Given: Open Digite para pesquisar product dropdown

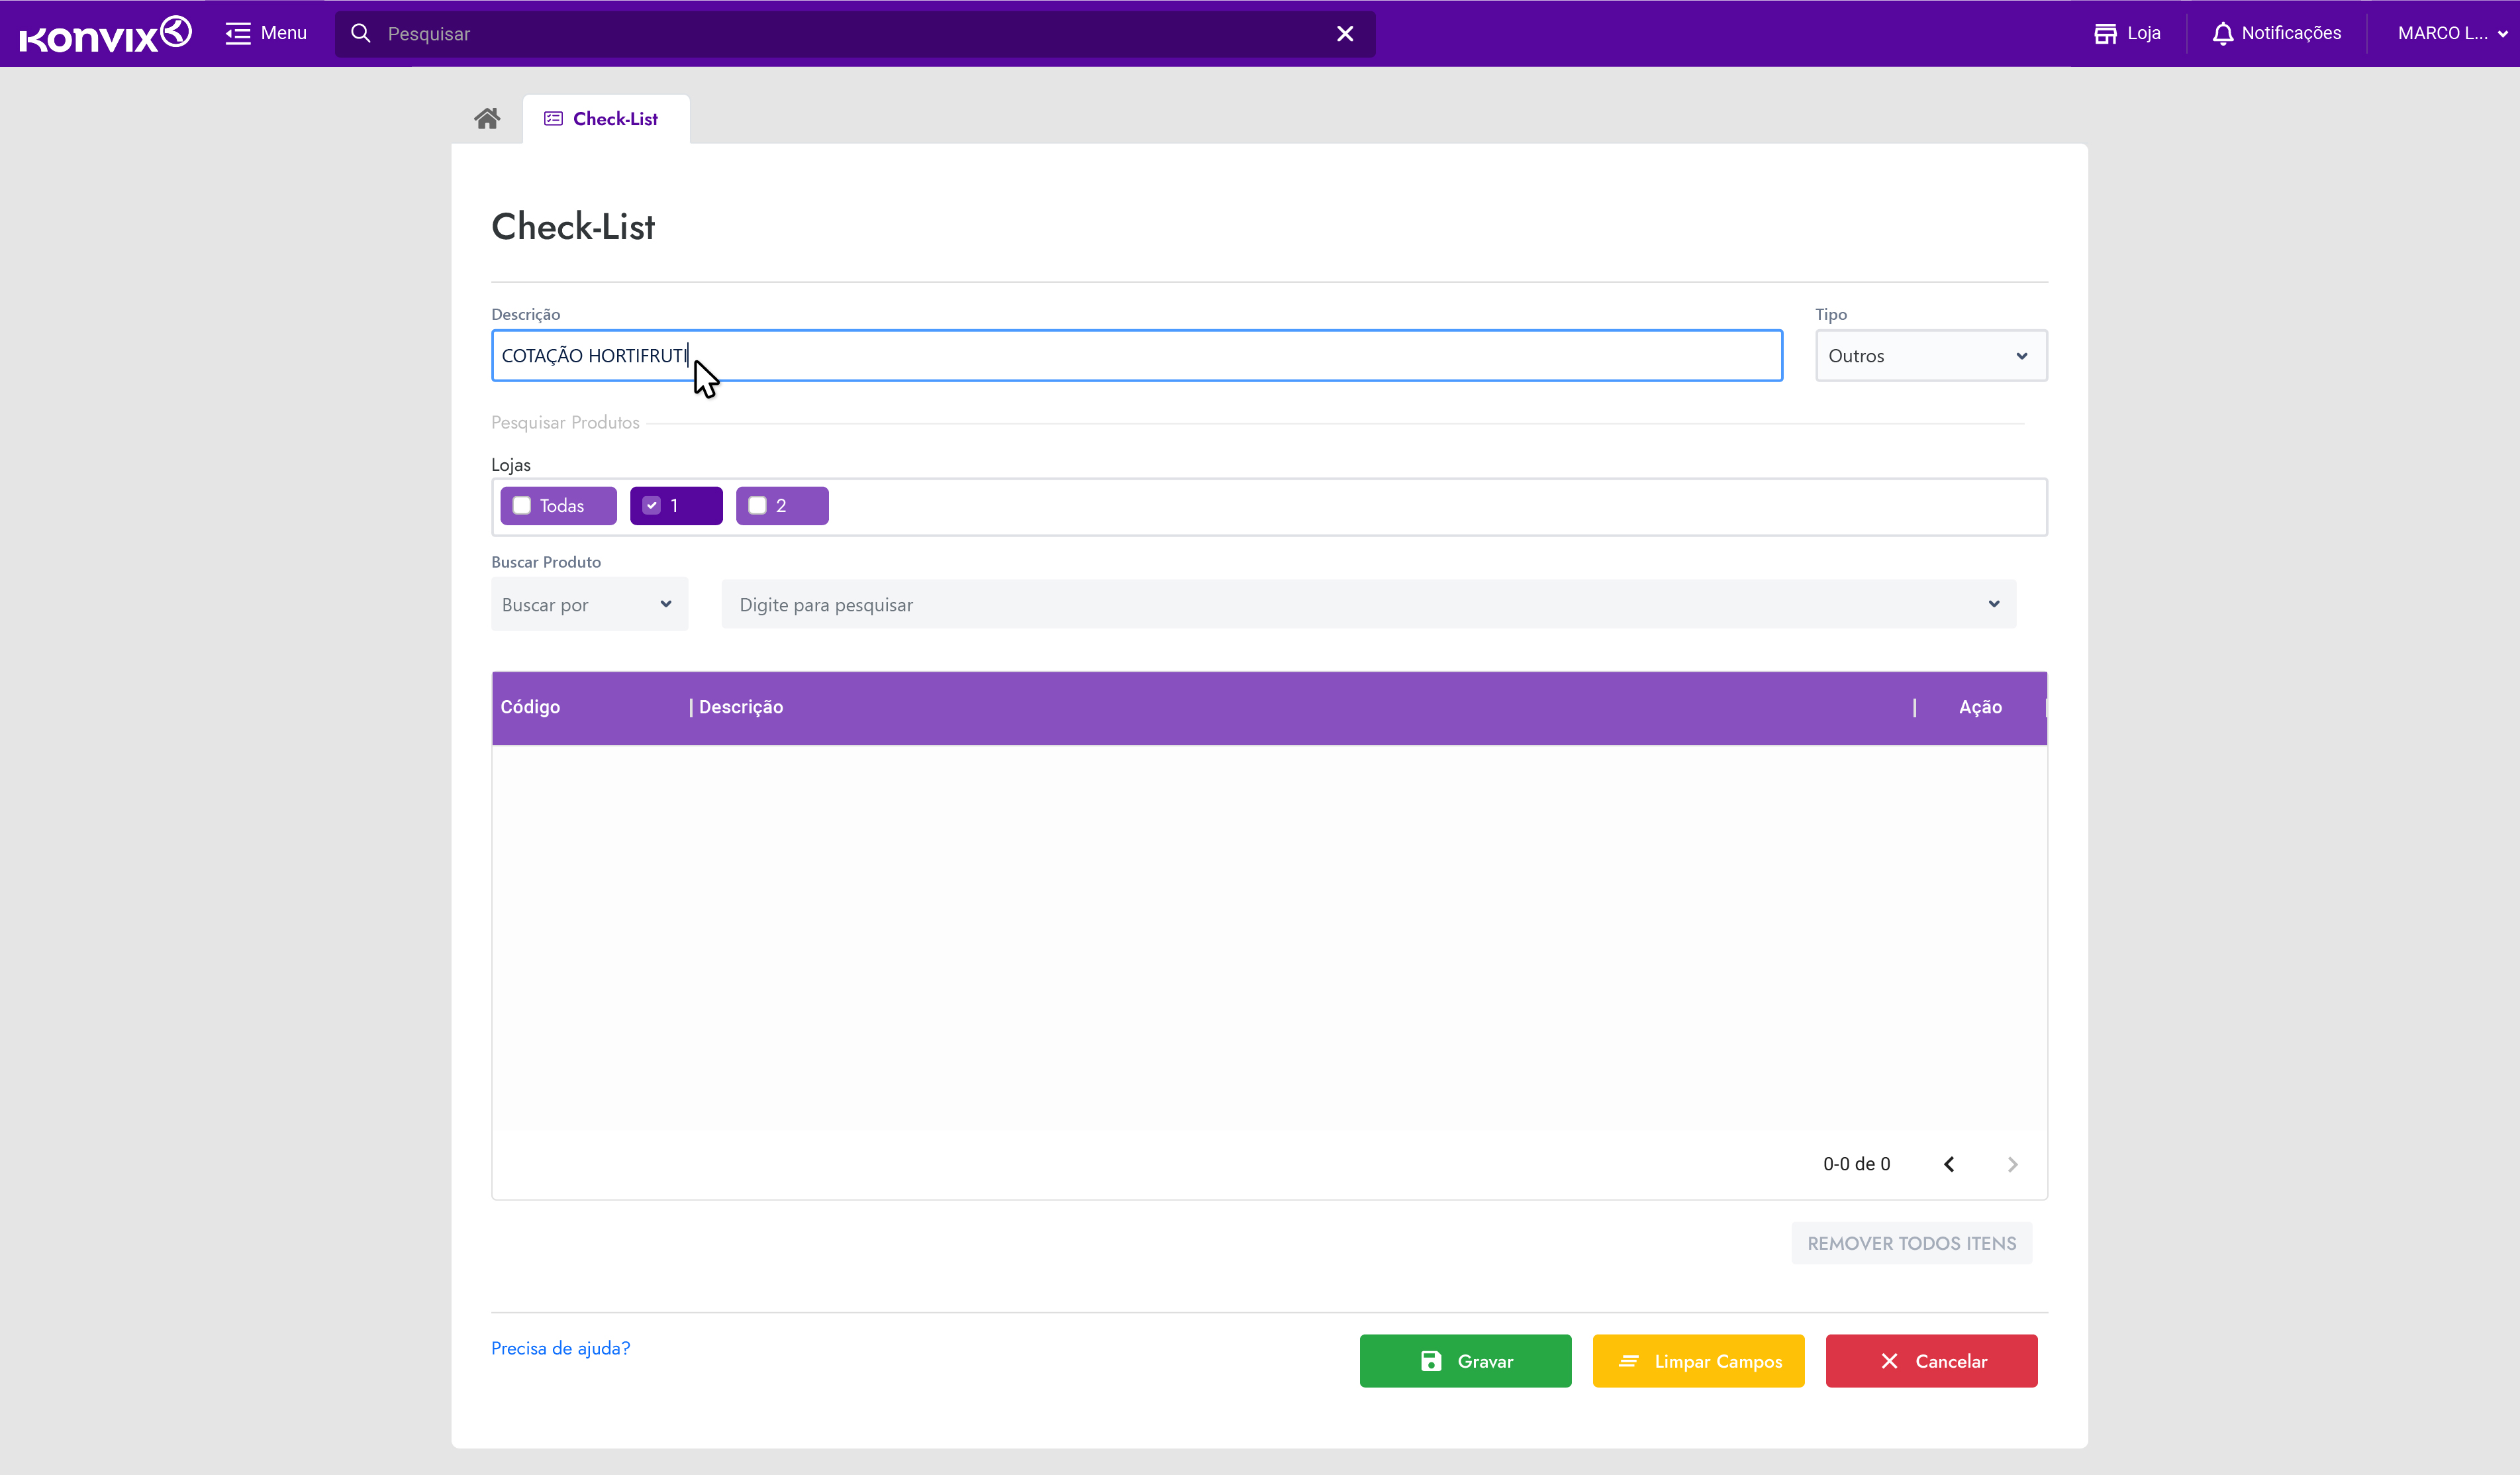Looking at the screenshot, I should point(1368,604).
